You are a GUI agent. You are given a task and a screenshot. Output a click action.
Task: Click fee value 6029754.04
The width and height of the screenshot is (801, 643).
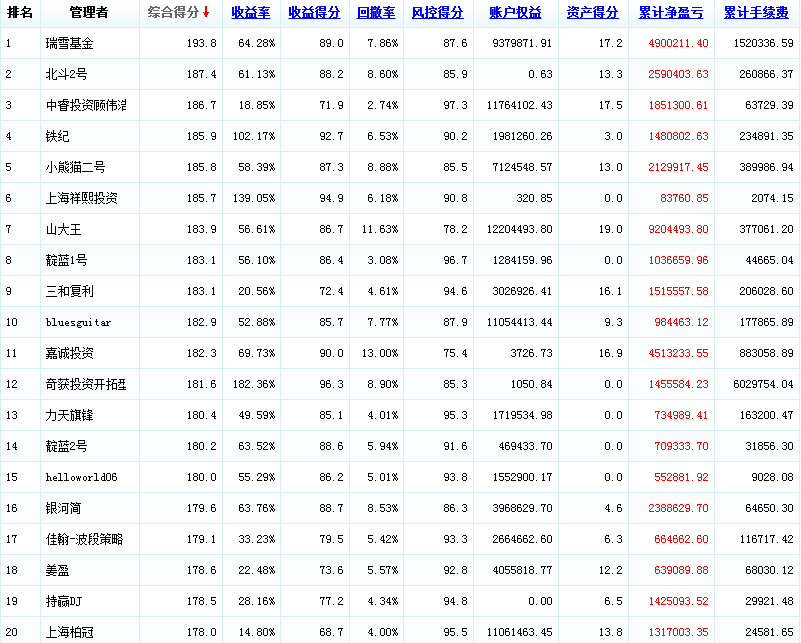(763, 384)
